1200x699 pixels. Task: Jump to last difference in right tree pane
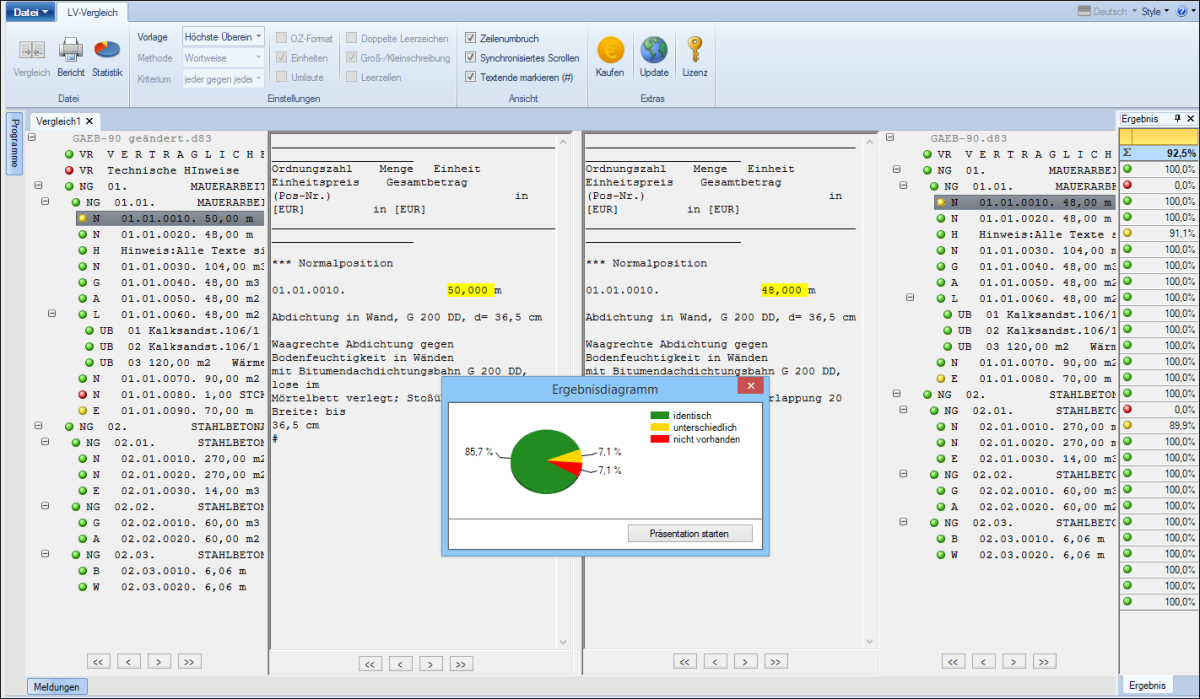(1045, 661)
